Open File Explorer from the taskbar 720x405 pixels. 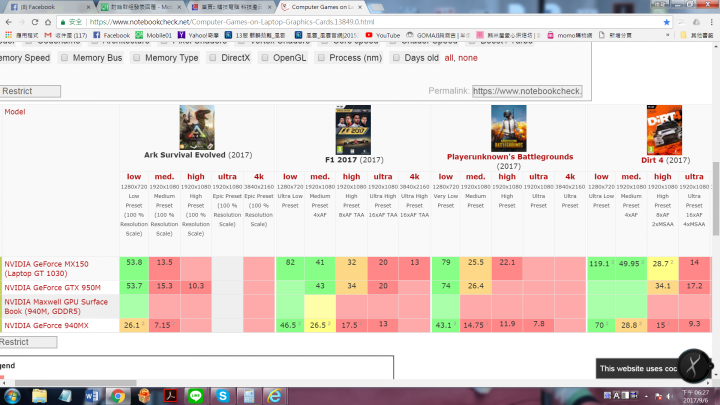39,396
